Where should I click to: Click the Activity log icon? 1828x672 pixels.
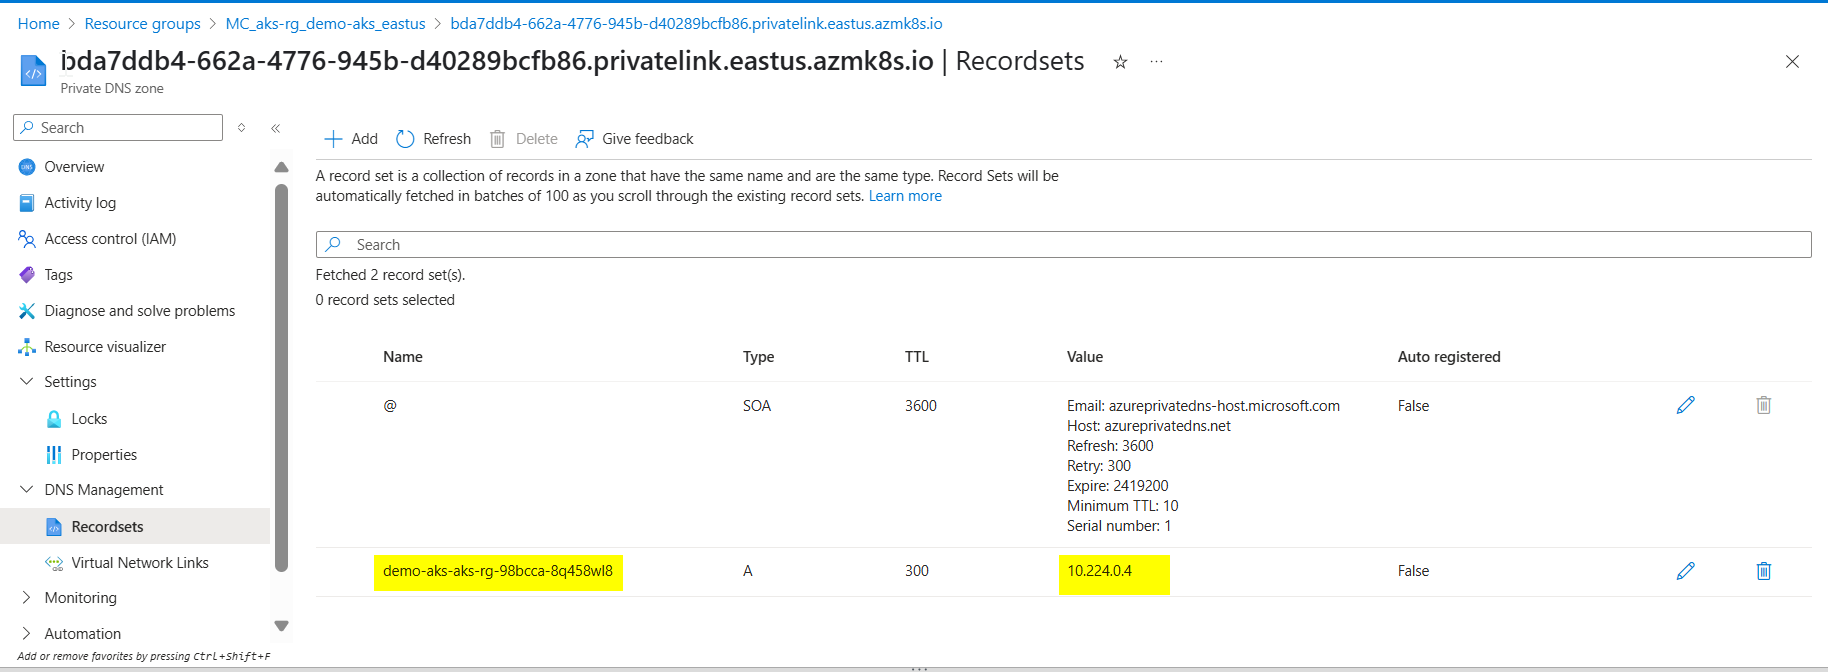[27, 203]
